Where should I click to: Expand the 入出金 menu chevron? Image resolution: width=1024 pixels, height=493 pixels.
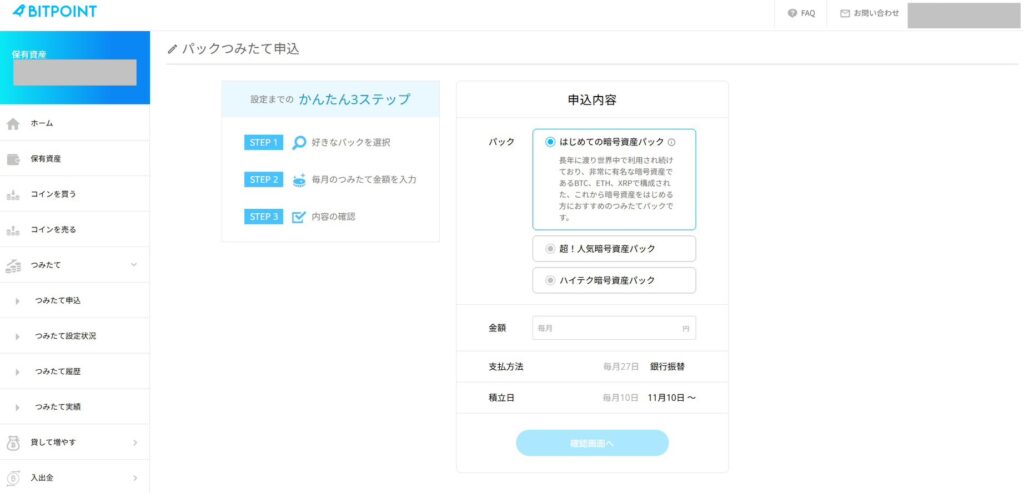134,478
